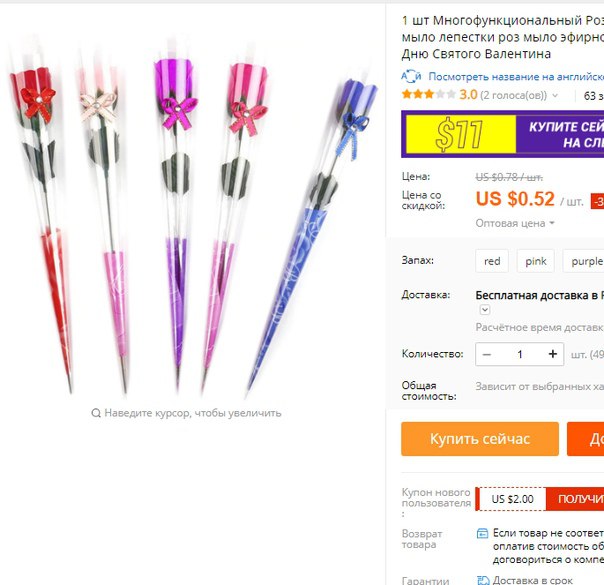Open the Оптовая цена dropdown

[515, 223]
